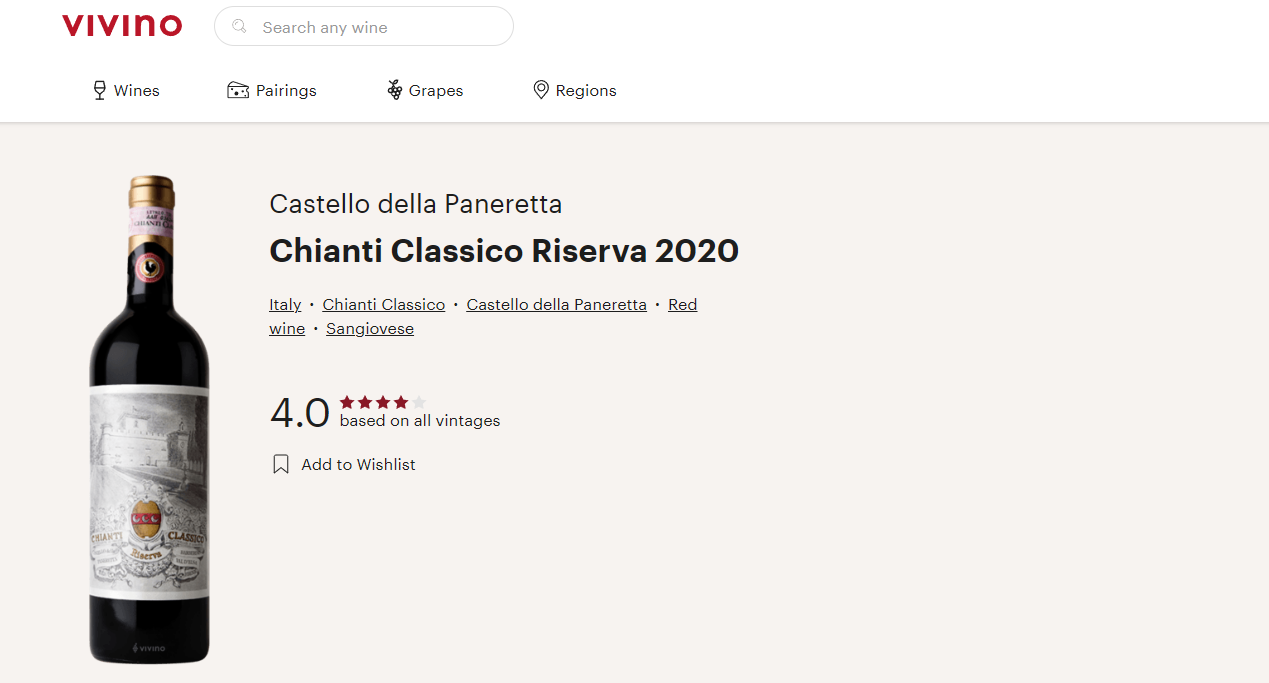The image size is (1269, 683).
Task: Open the Grapes menu label
Action: (436, 90)
